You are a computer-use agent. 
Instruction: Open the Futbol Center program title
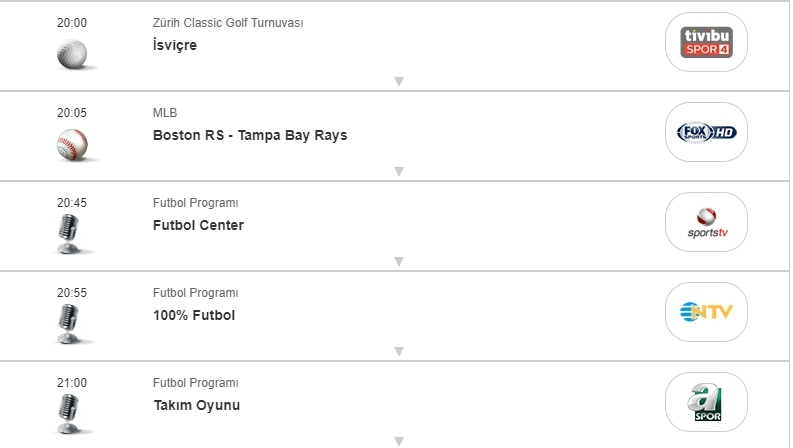click(x=198, y=225)
